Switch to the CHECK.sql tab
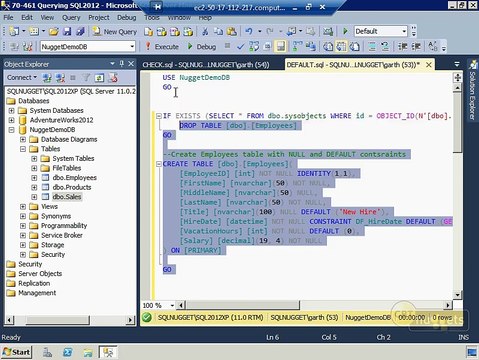The width and height of the screenshot is (479, 360). [x=206, y=65]
